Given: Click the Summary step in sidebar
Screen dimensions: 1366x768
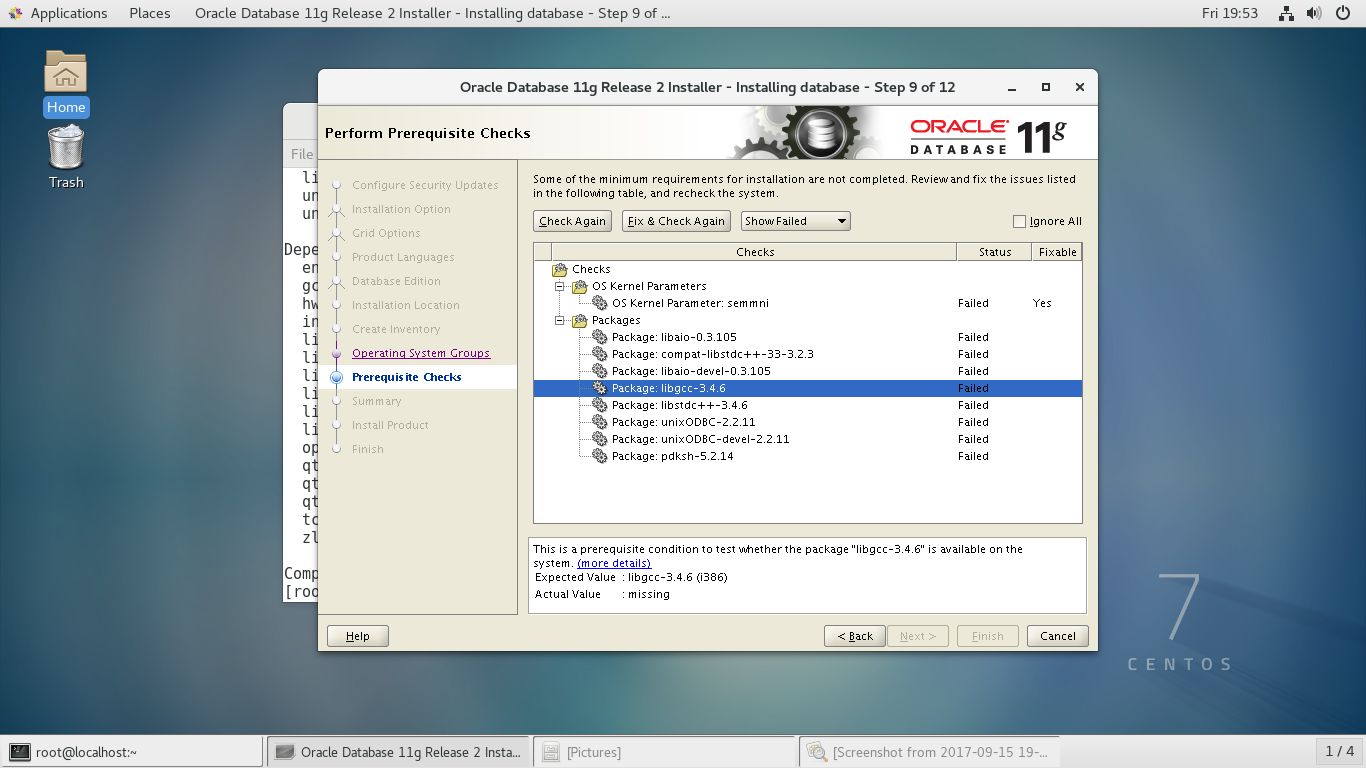Looking at the screenshot, I should tap(376, 401).
